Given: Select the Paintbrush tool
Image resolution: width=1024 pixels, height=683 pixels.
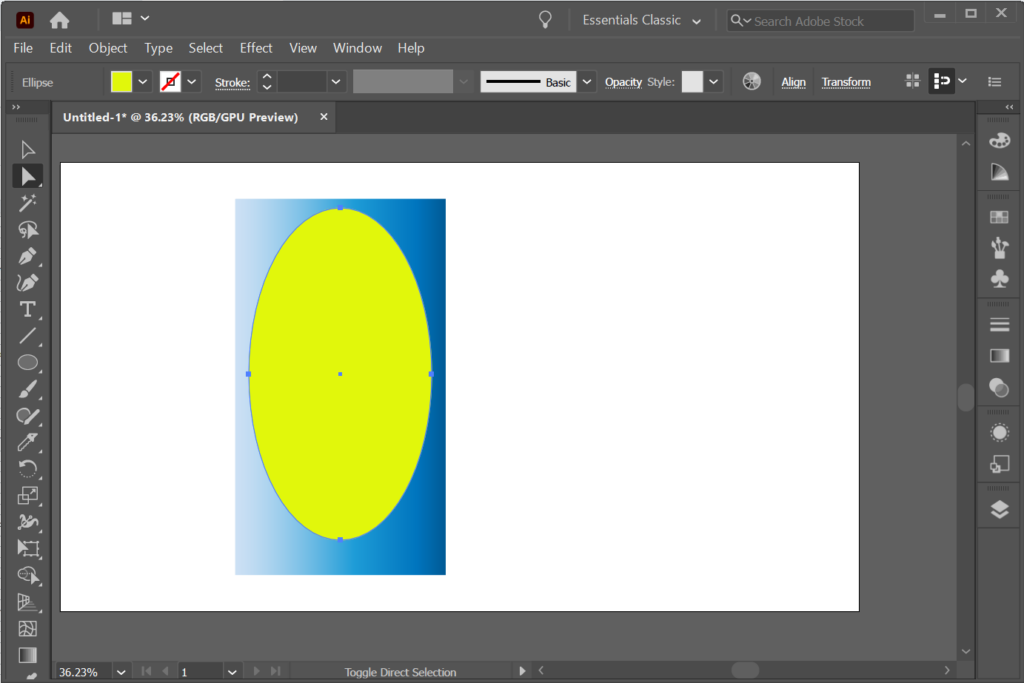Looking at the screenshot, I should tap(28, 390).
